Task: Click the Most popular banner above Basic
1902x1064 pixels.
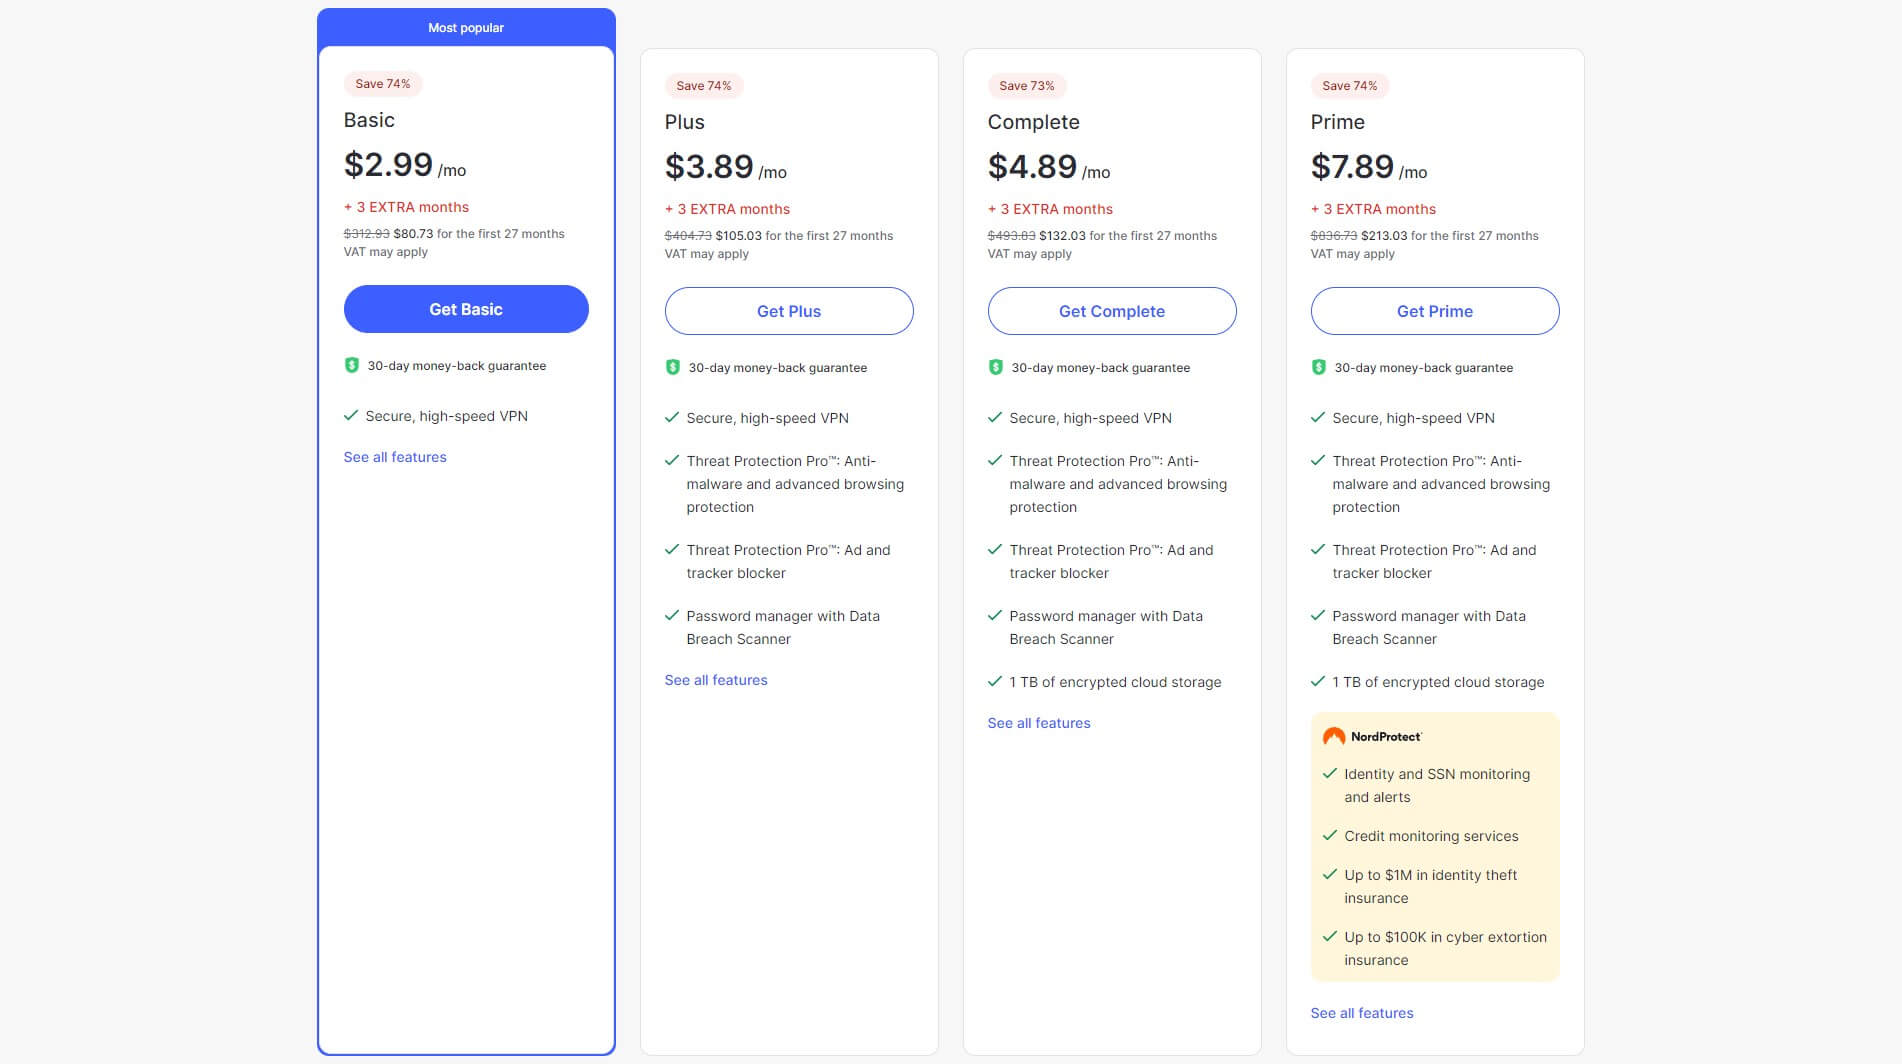Action: [466, 27]
